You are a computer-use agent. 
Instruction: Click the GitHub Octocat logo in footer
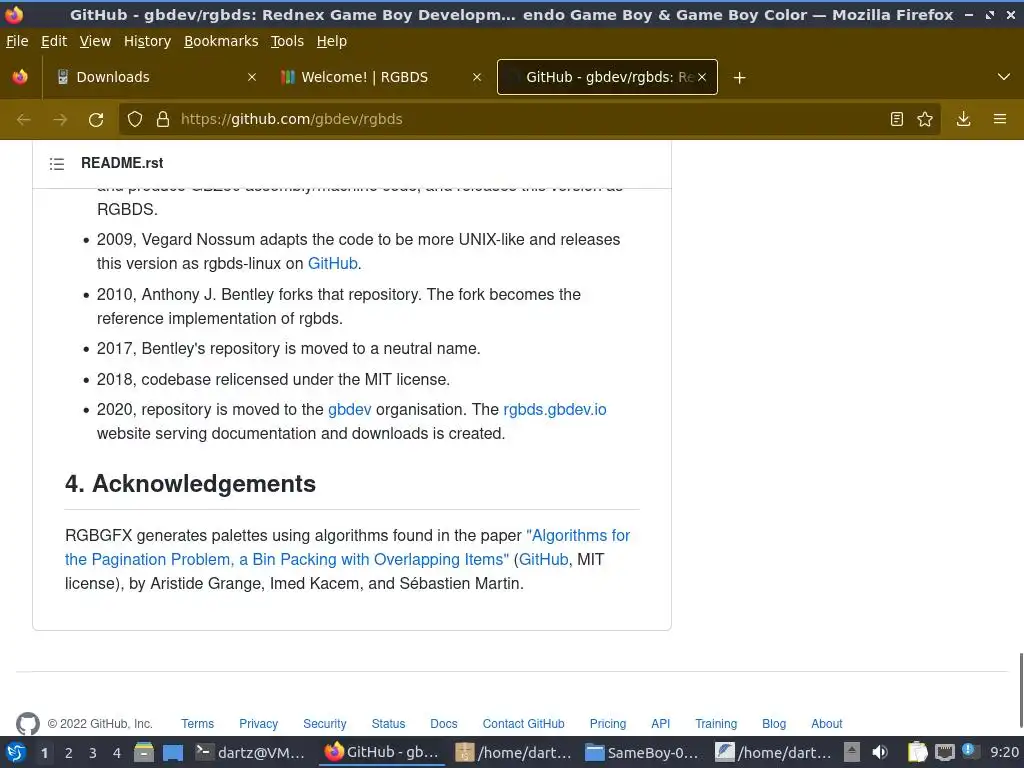pos(27,724)
